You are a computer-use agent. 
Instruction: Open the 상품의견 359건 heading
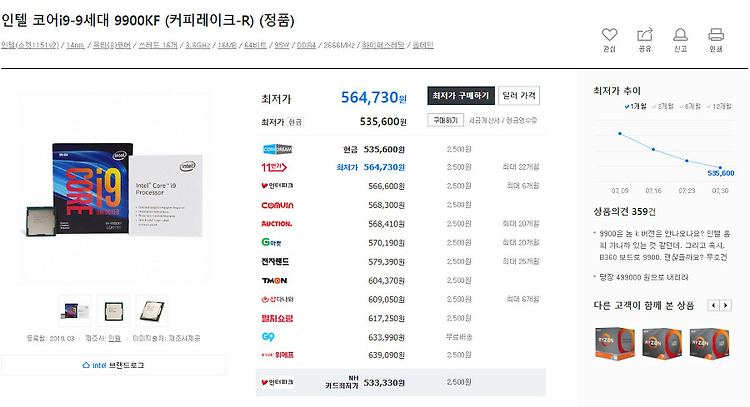[624, 211]
